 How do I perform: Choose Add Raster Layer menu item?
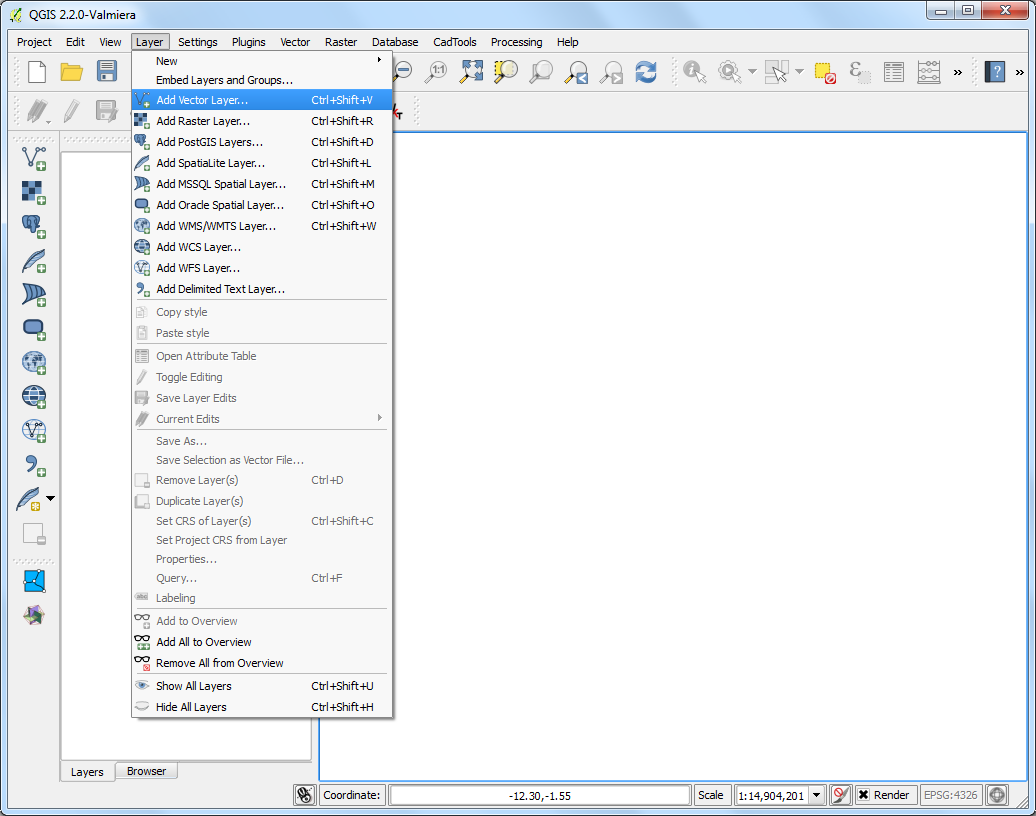[262, 121]
